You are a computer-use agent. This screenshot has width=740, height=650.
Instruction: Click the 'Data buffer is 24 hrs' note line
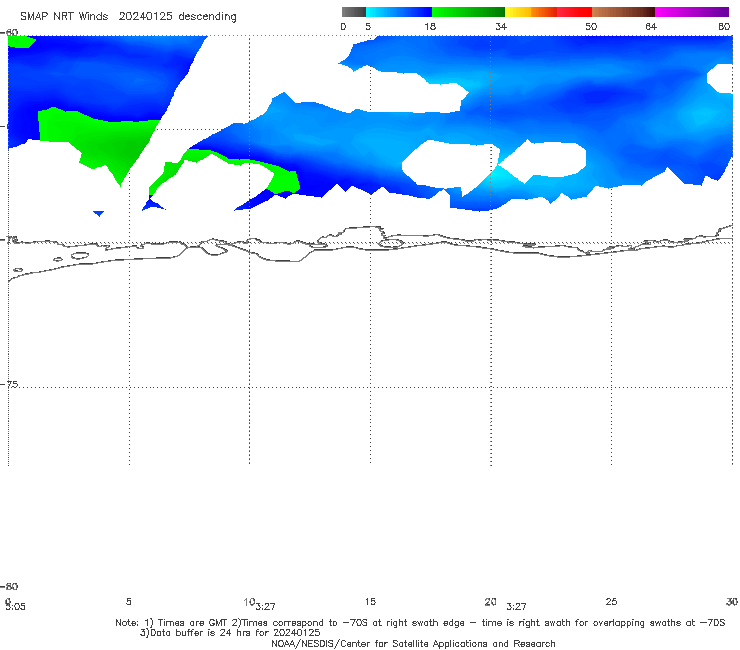[x=230, y=633]
